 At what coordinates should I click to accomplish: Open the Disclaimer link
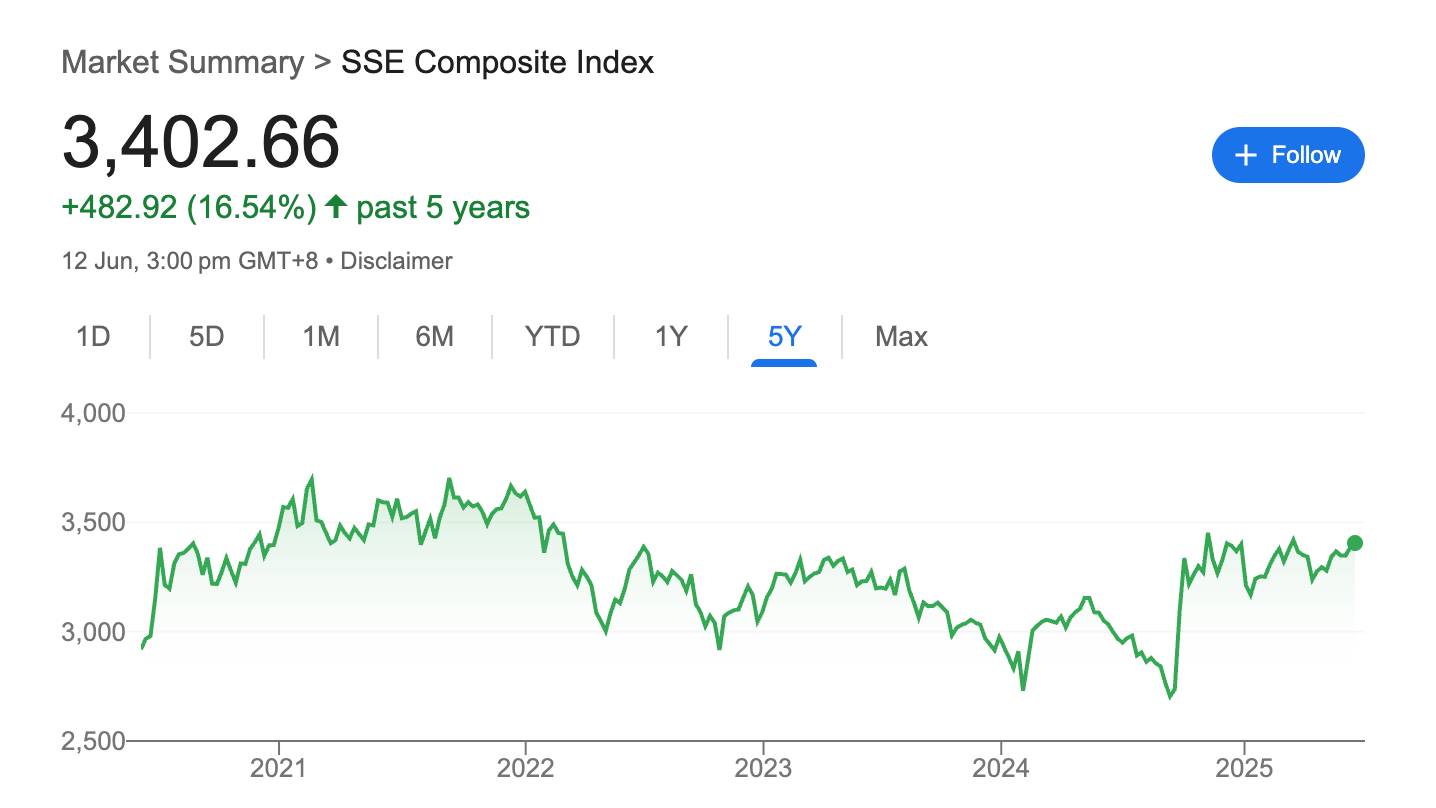pyautogui.click(x=397, y=262)
